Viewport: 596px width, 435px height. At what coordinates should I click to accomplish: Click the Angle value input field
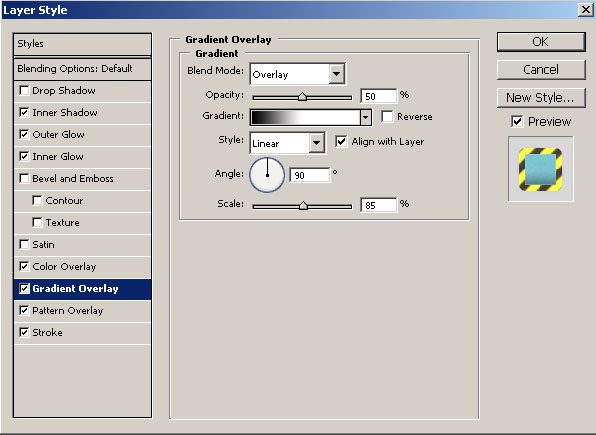(x=309, y=175)
